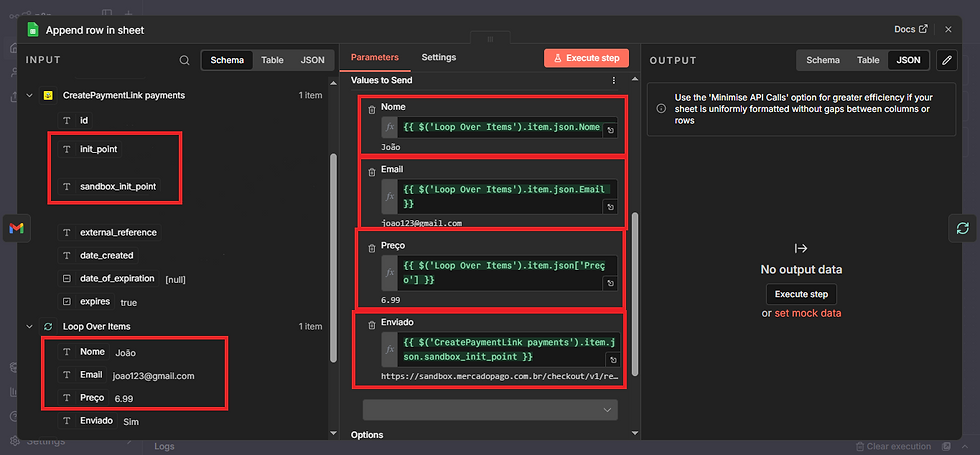The image size is (980, 455).
Task: Click Logs in the background canvas
Action: [x=164, y=446]
